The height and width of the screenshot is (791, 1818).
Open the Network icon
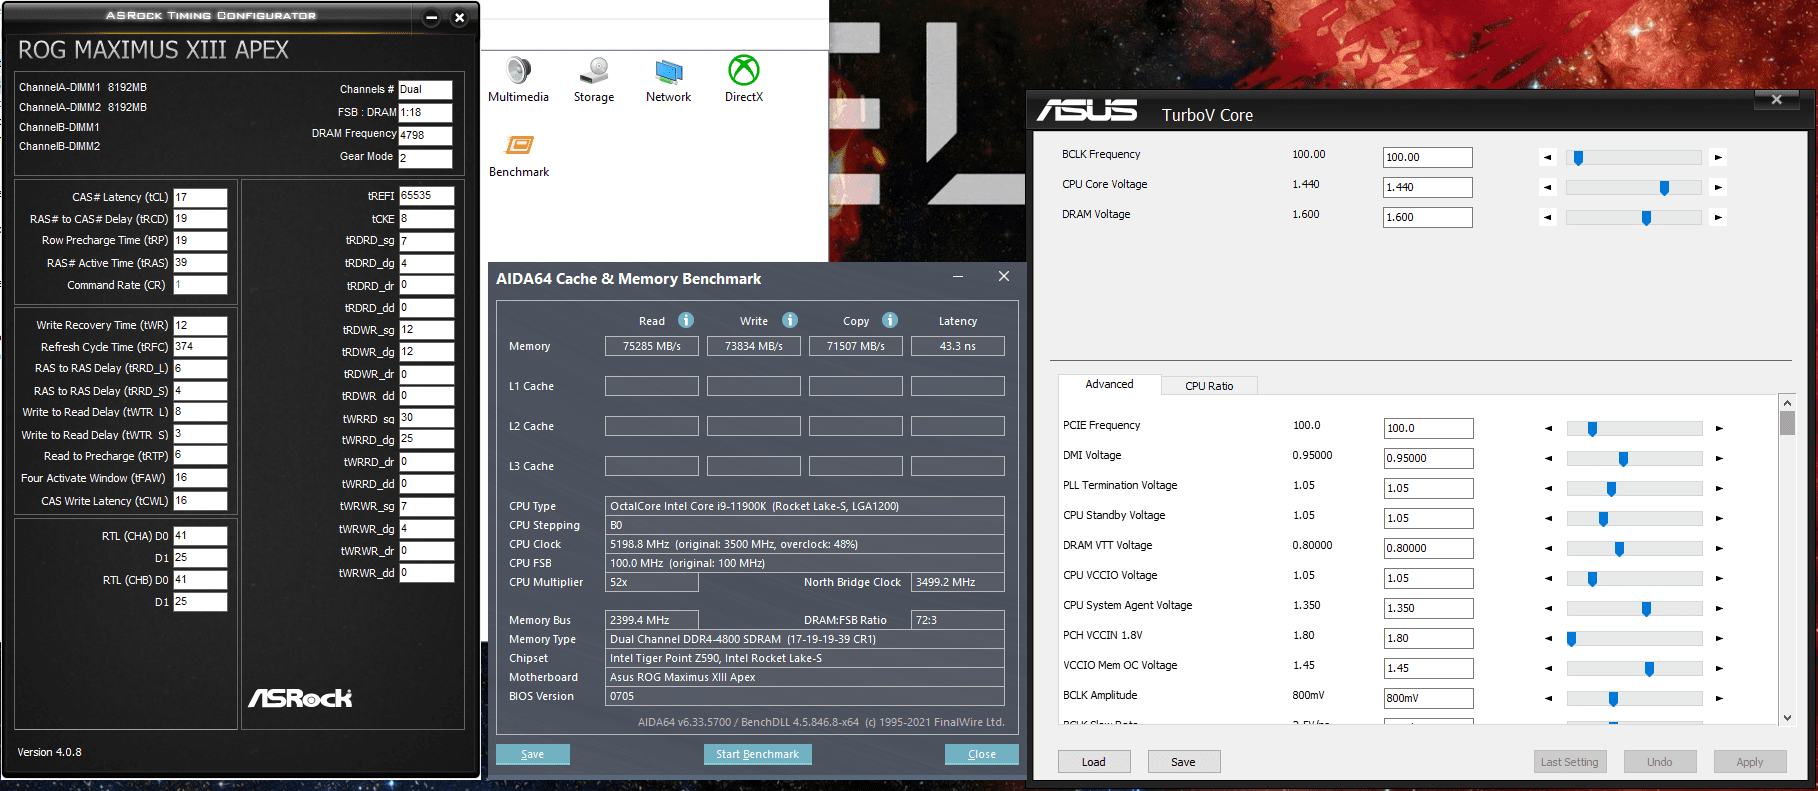coord(668,80)
